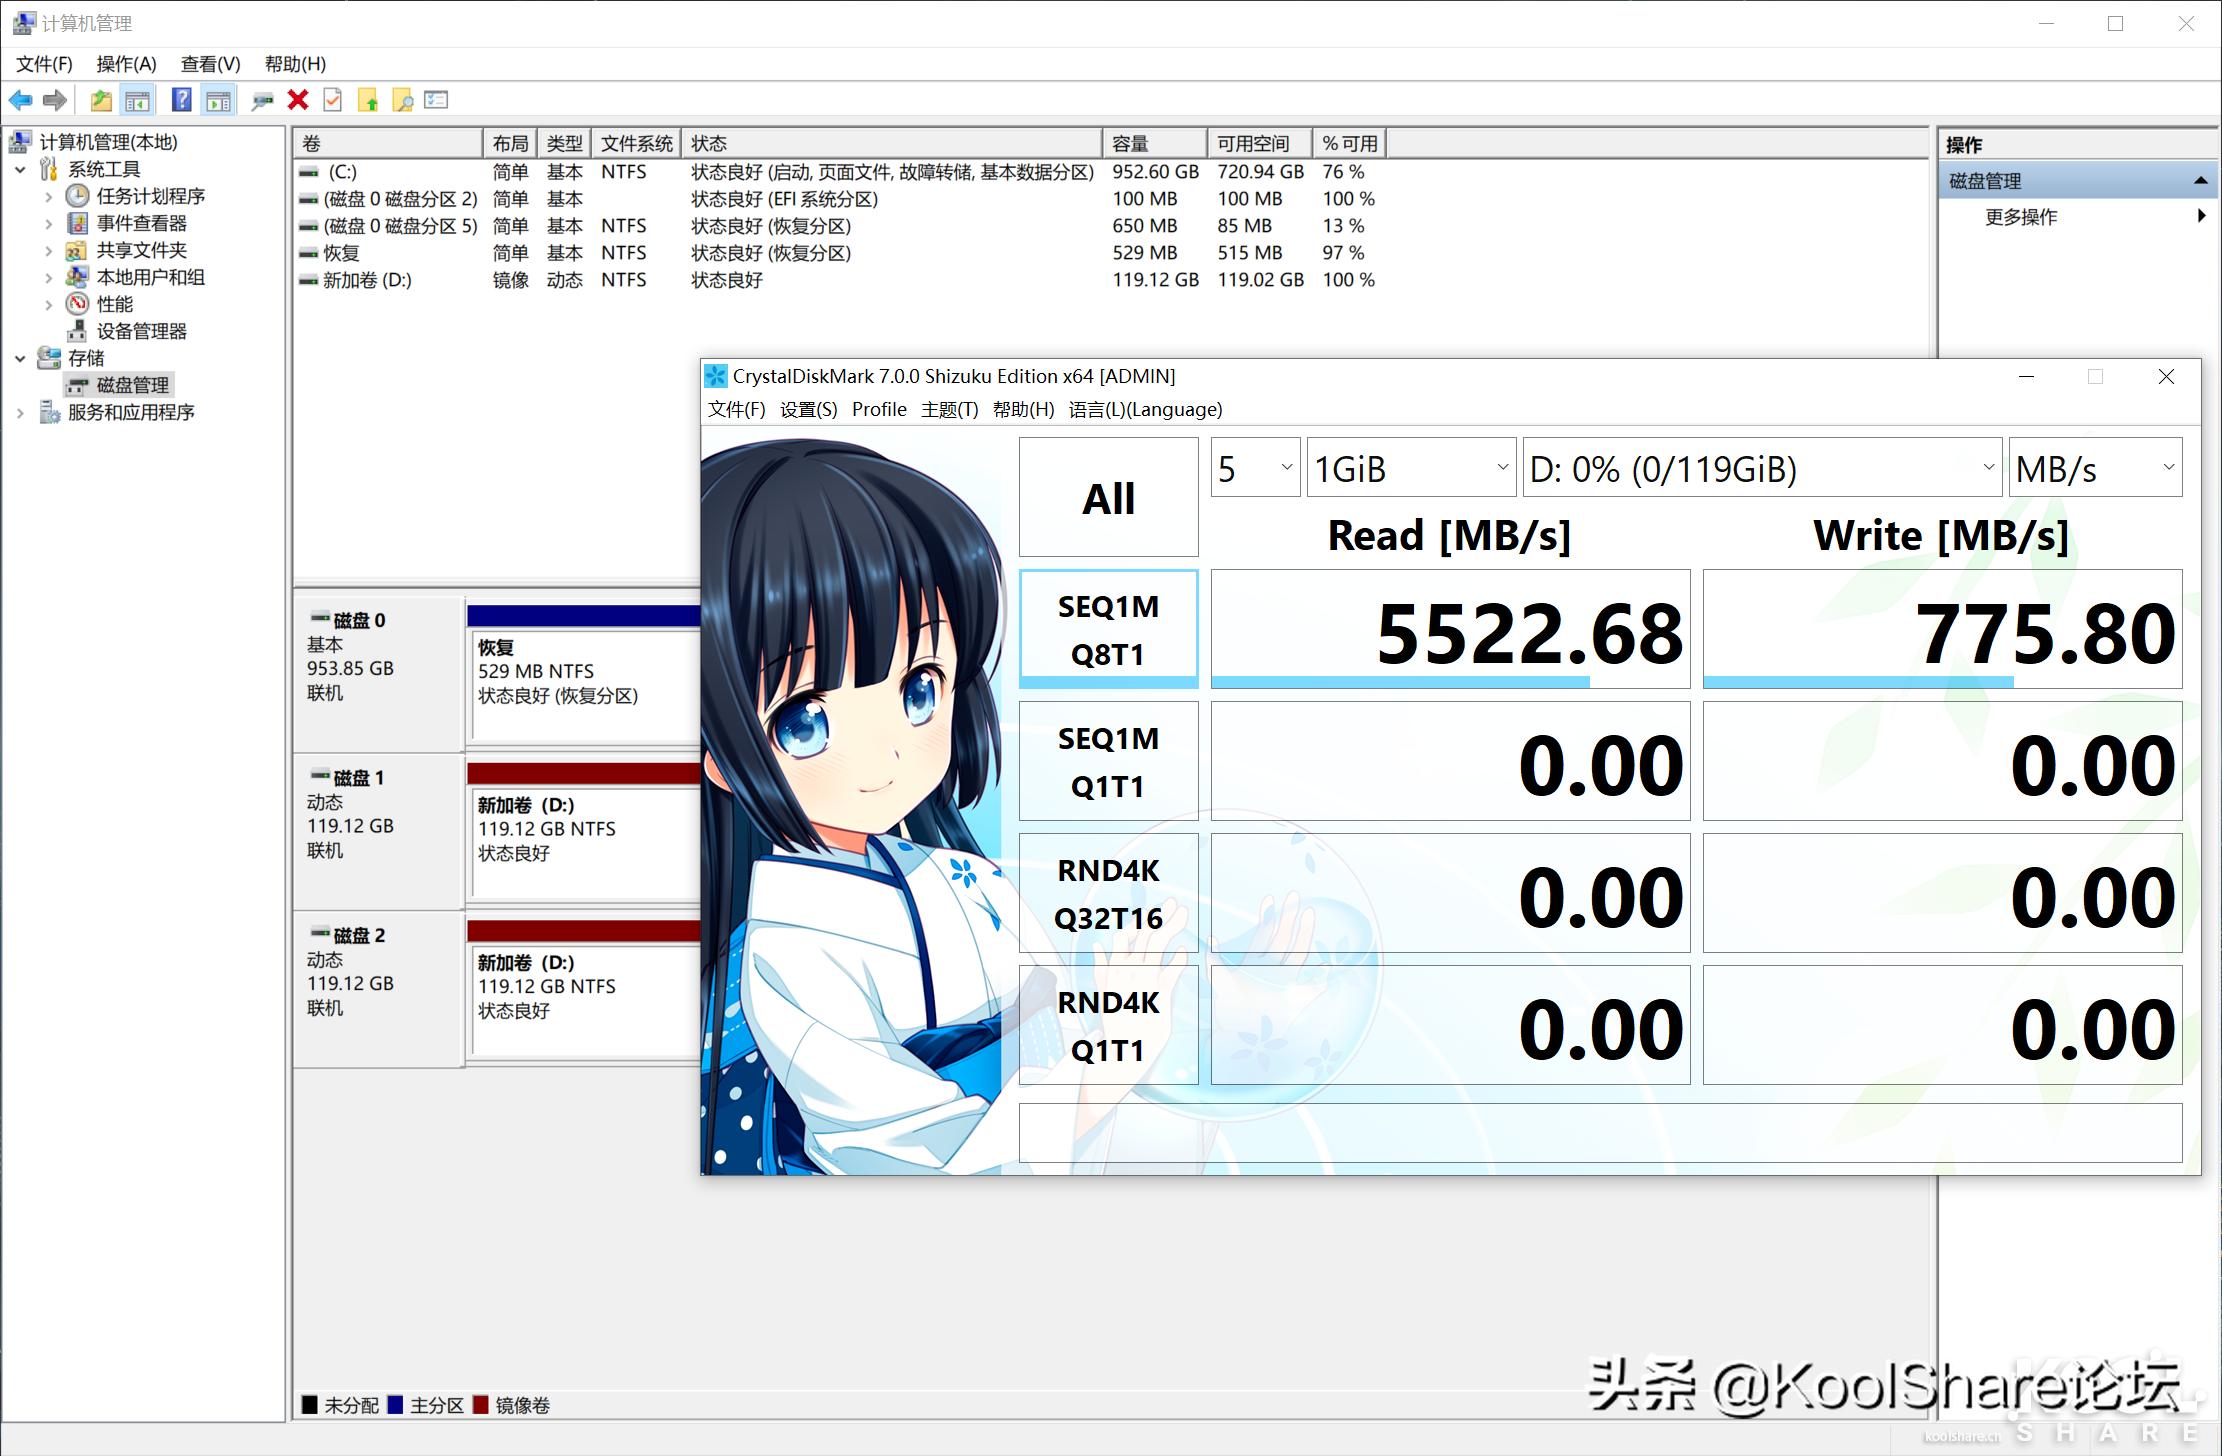Open the 主题(T) theme menu
This screenshot has width=2222, height=1456.
click(948, 409)
